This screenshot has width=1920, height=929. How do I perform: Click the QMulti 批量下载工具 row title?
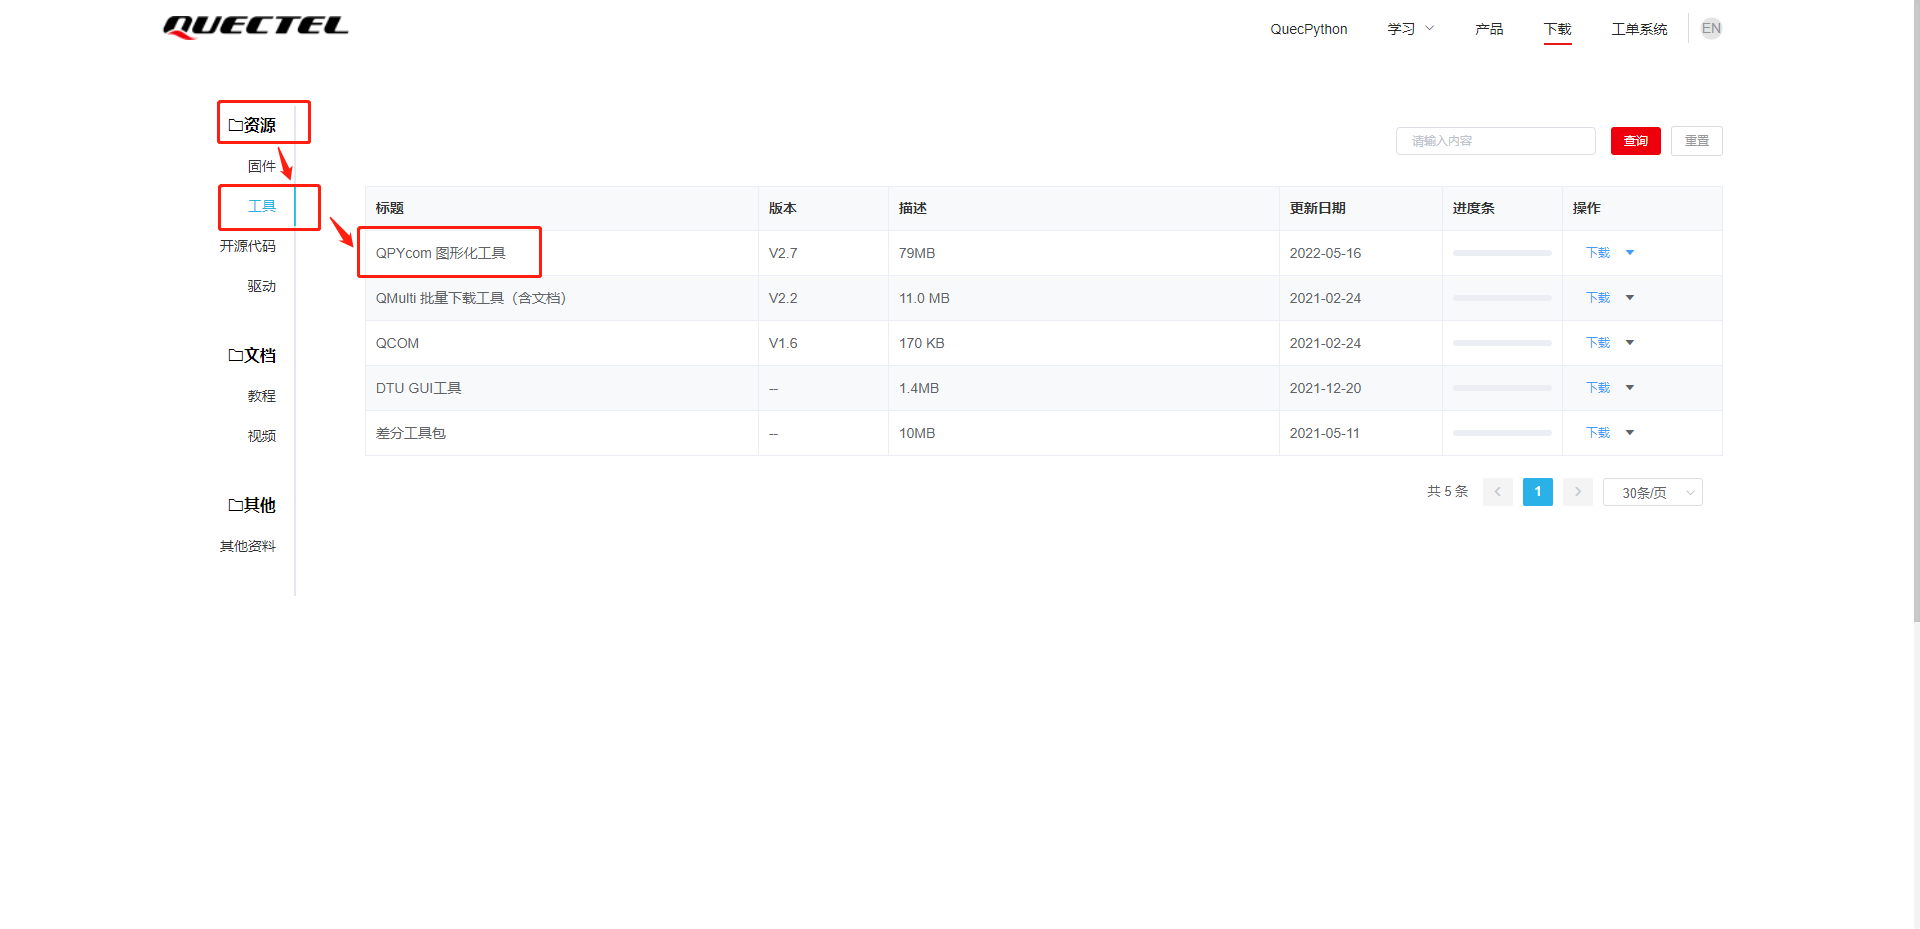pos(471,298)
